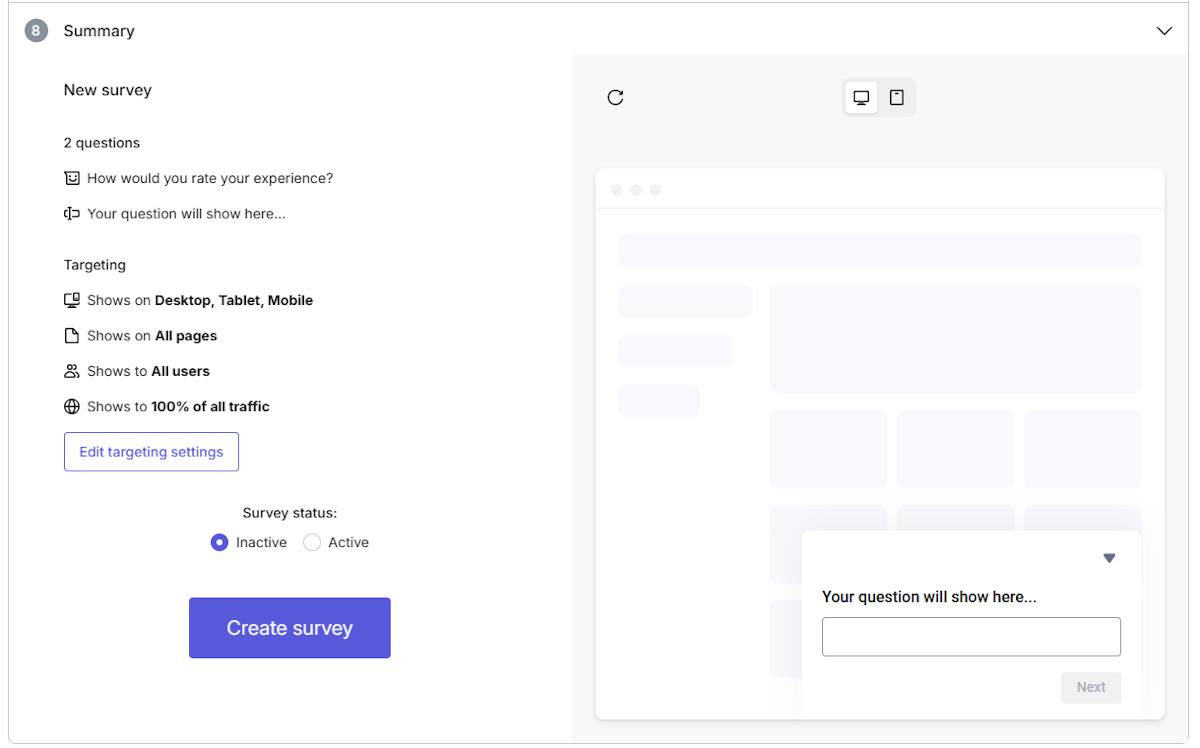Collapse the Summary section
The image size is (1200, 748).
[x=1164, y=31]
